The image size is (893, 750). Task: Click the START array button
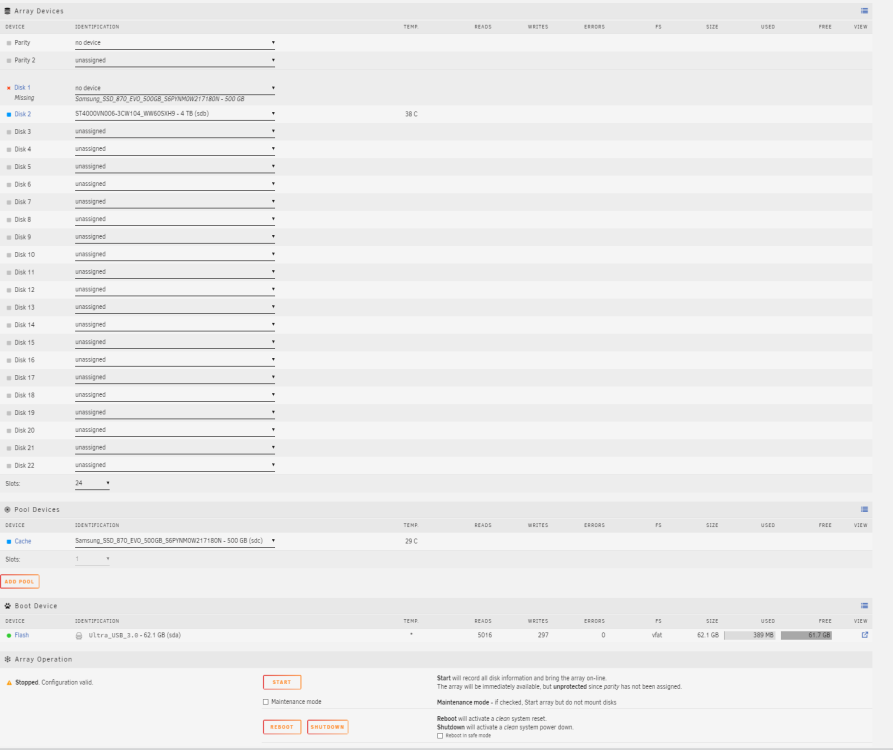coord(282,682)
